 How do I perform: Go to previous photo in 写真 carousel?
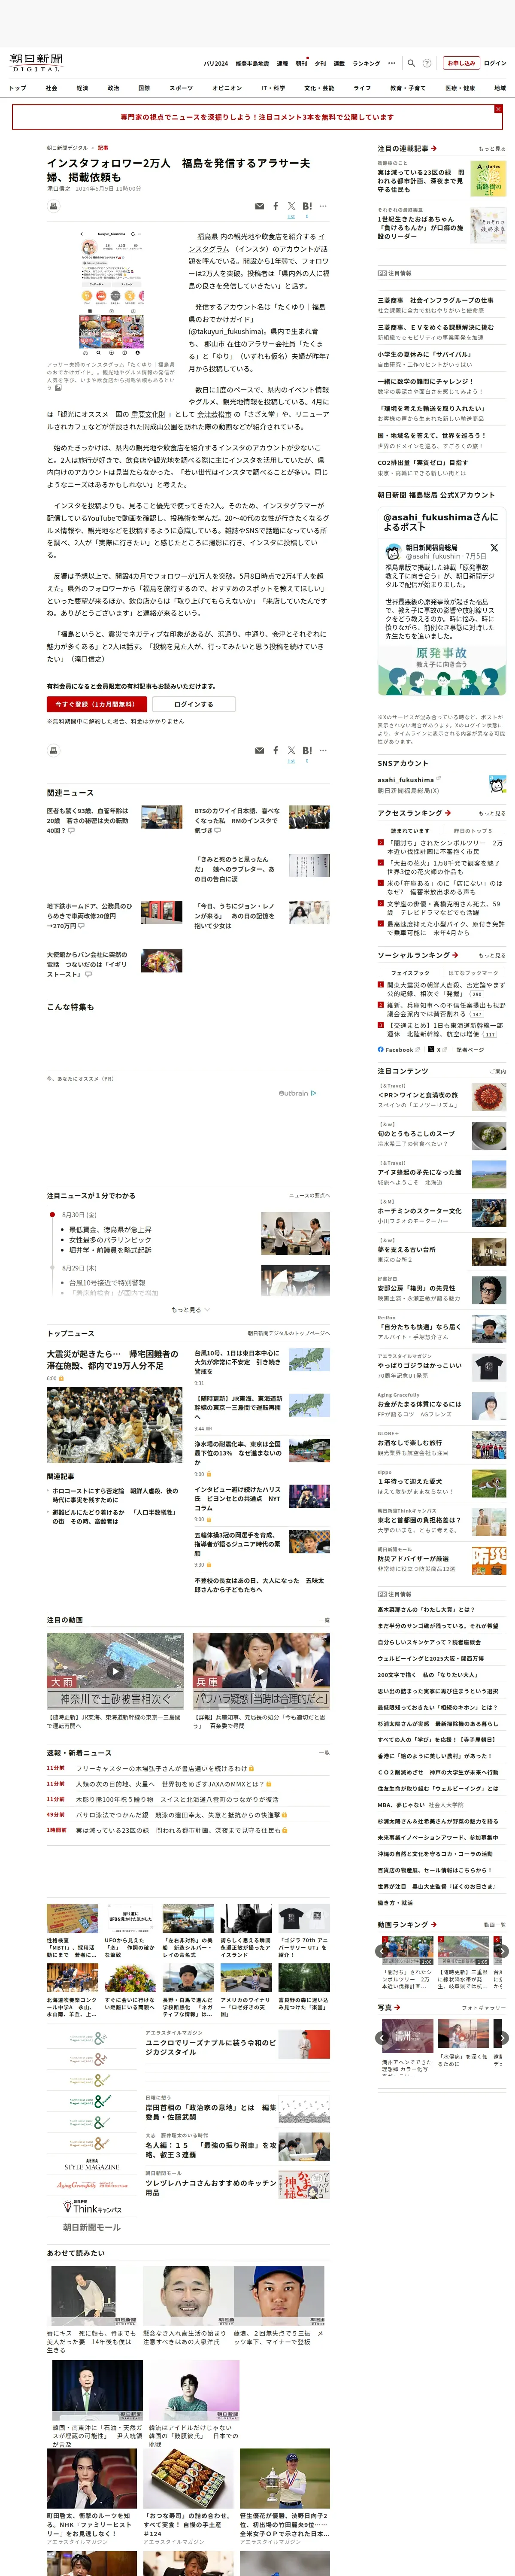point(382,2037)
